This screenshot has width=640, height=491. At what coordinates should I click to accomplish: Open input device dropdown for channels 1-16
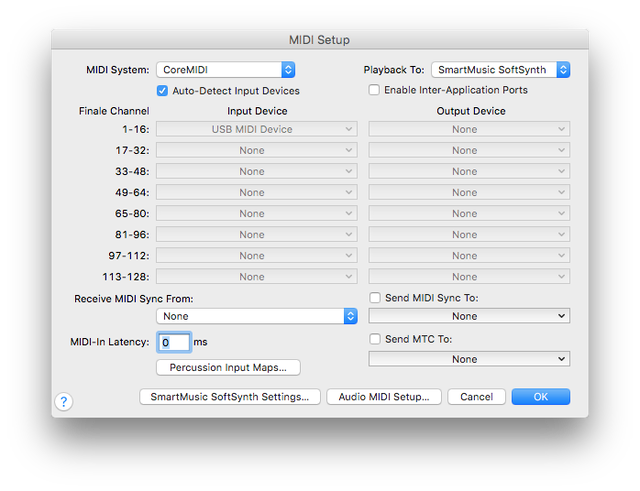(257, 129)
